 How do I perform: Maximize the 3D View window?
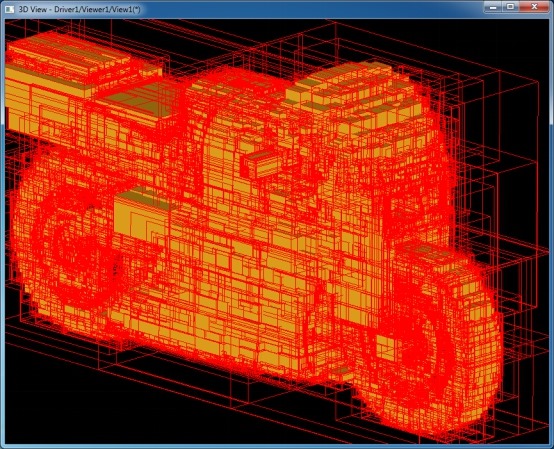tap(511, 7)
